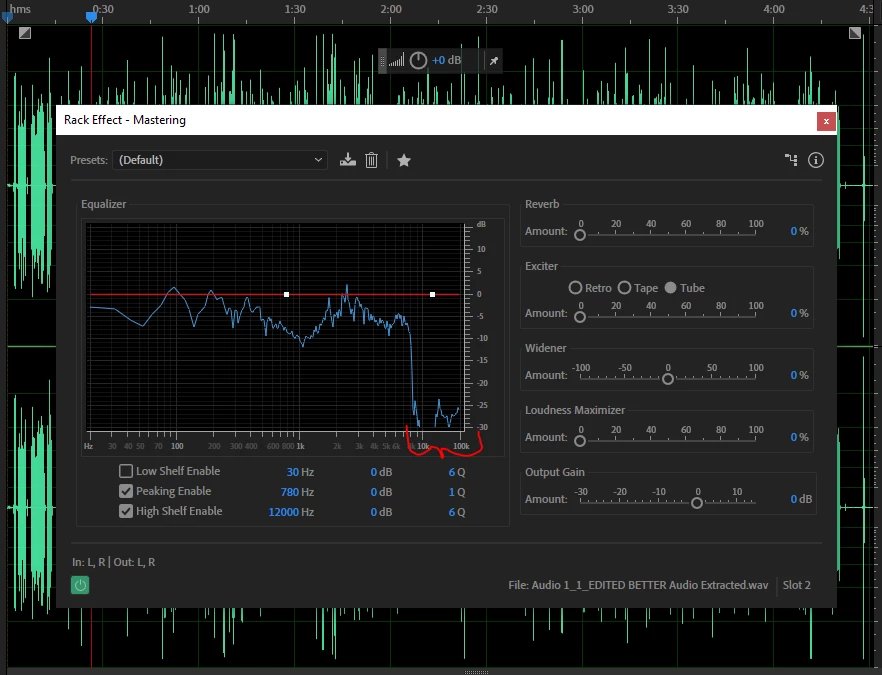Disable the Peaking Enable checkbox
Screen dimensions: 882x675
126,491
